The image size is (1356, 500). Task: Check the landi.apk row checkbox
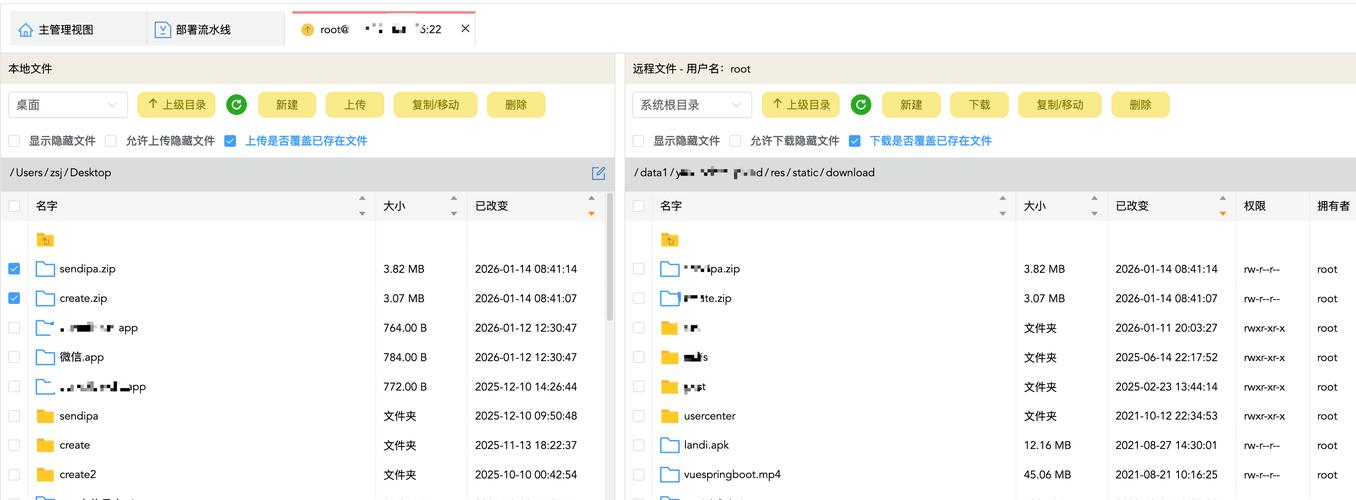[639, 445]
